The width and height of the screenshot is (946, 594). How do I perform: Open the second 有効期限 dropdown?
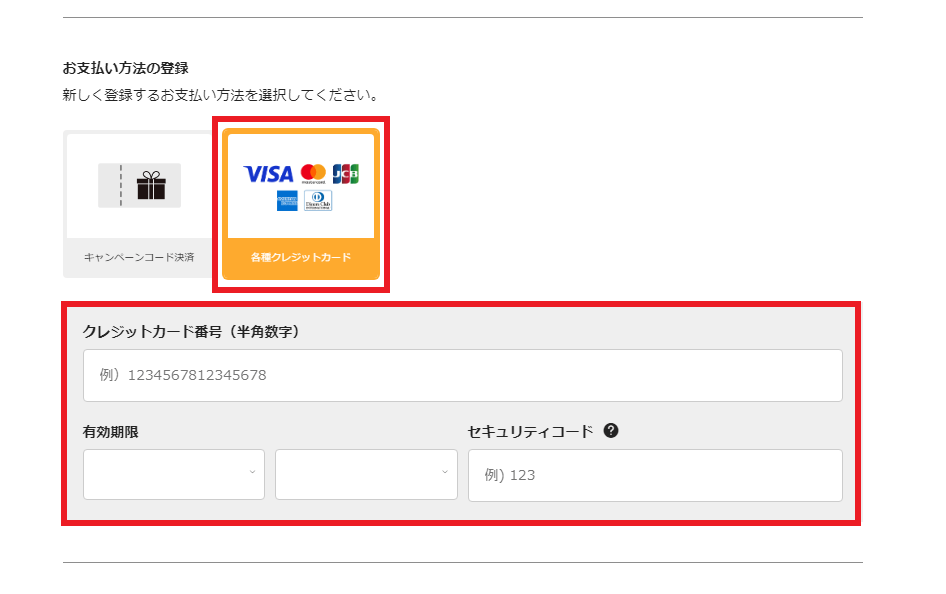(366, 475)
